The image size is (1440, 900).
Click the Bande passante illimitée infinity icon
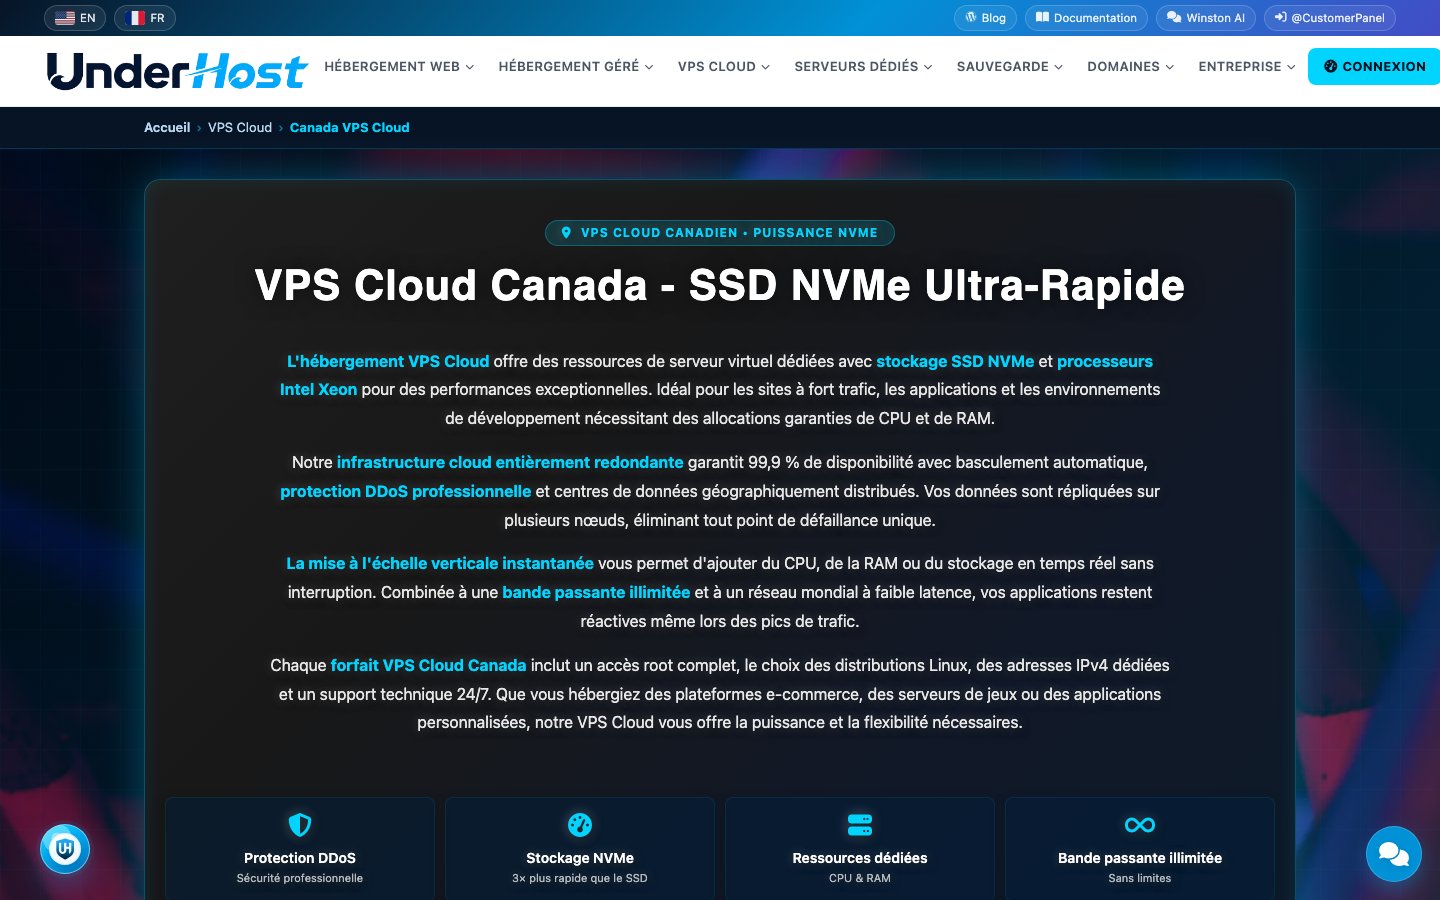pyautogui.click(x=1140, y=825)
